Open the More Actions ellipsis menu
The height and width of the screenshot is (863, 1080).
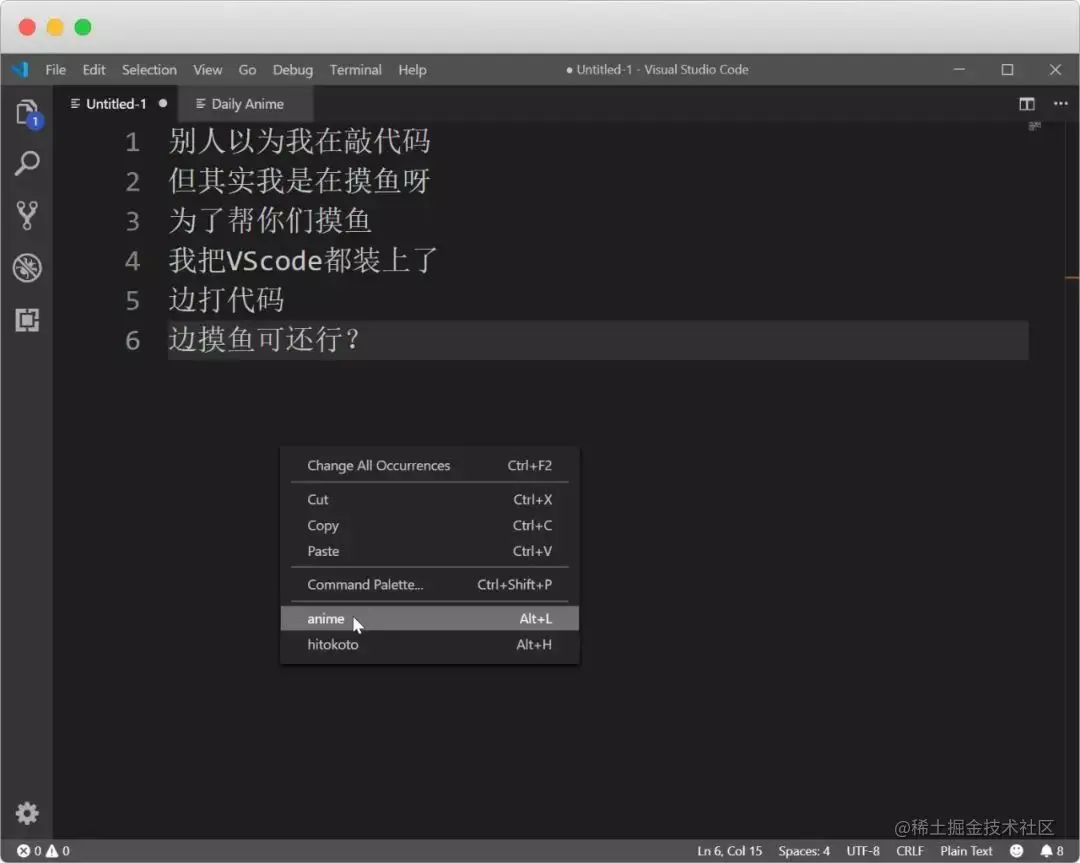point(1061,103)
